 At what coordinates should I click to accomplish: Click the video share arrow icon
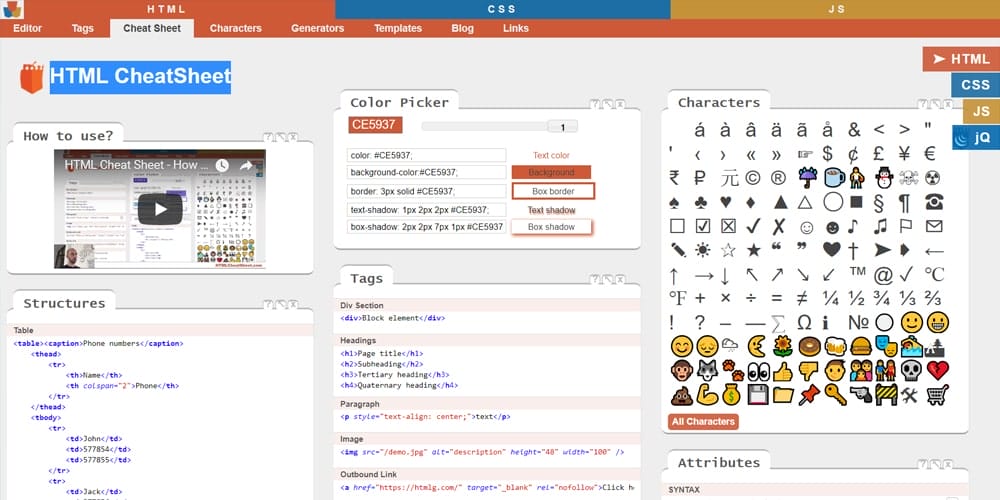(x=246, y=166)
